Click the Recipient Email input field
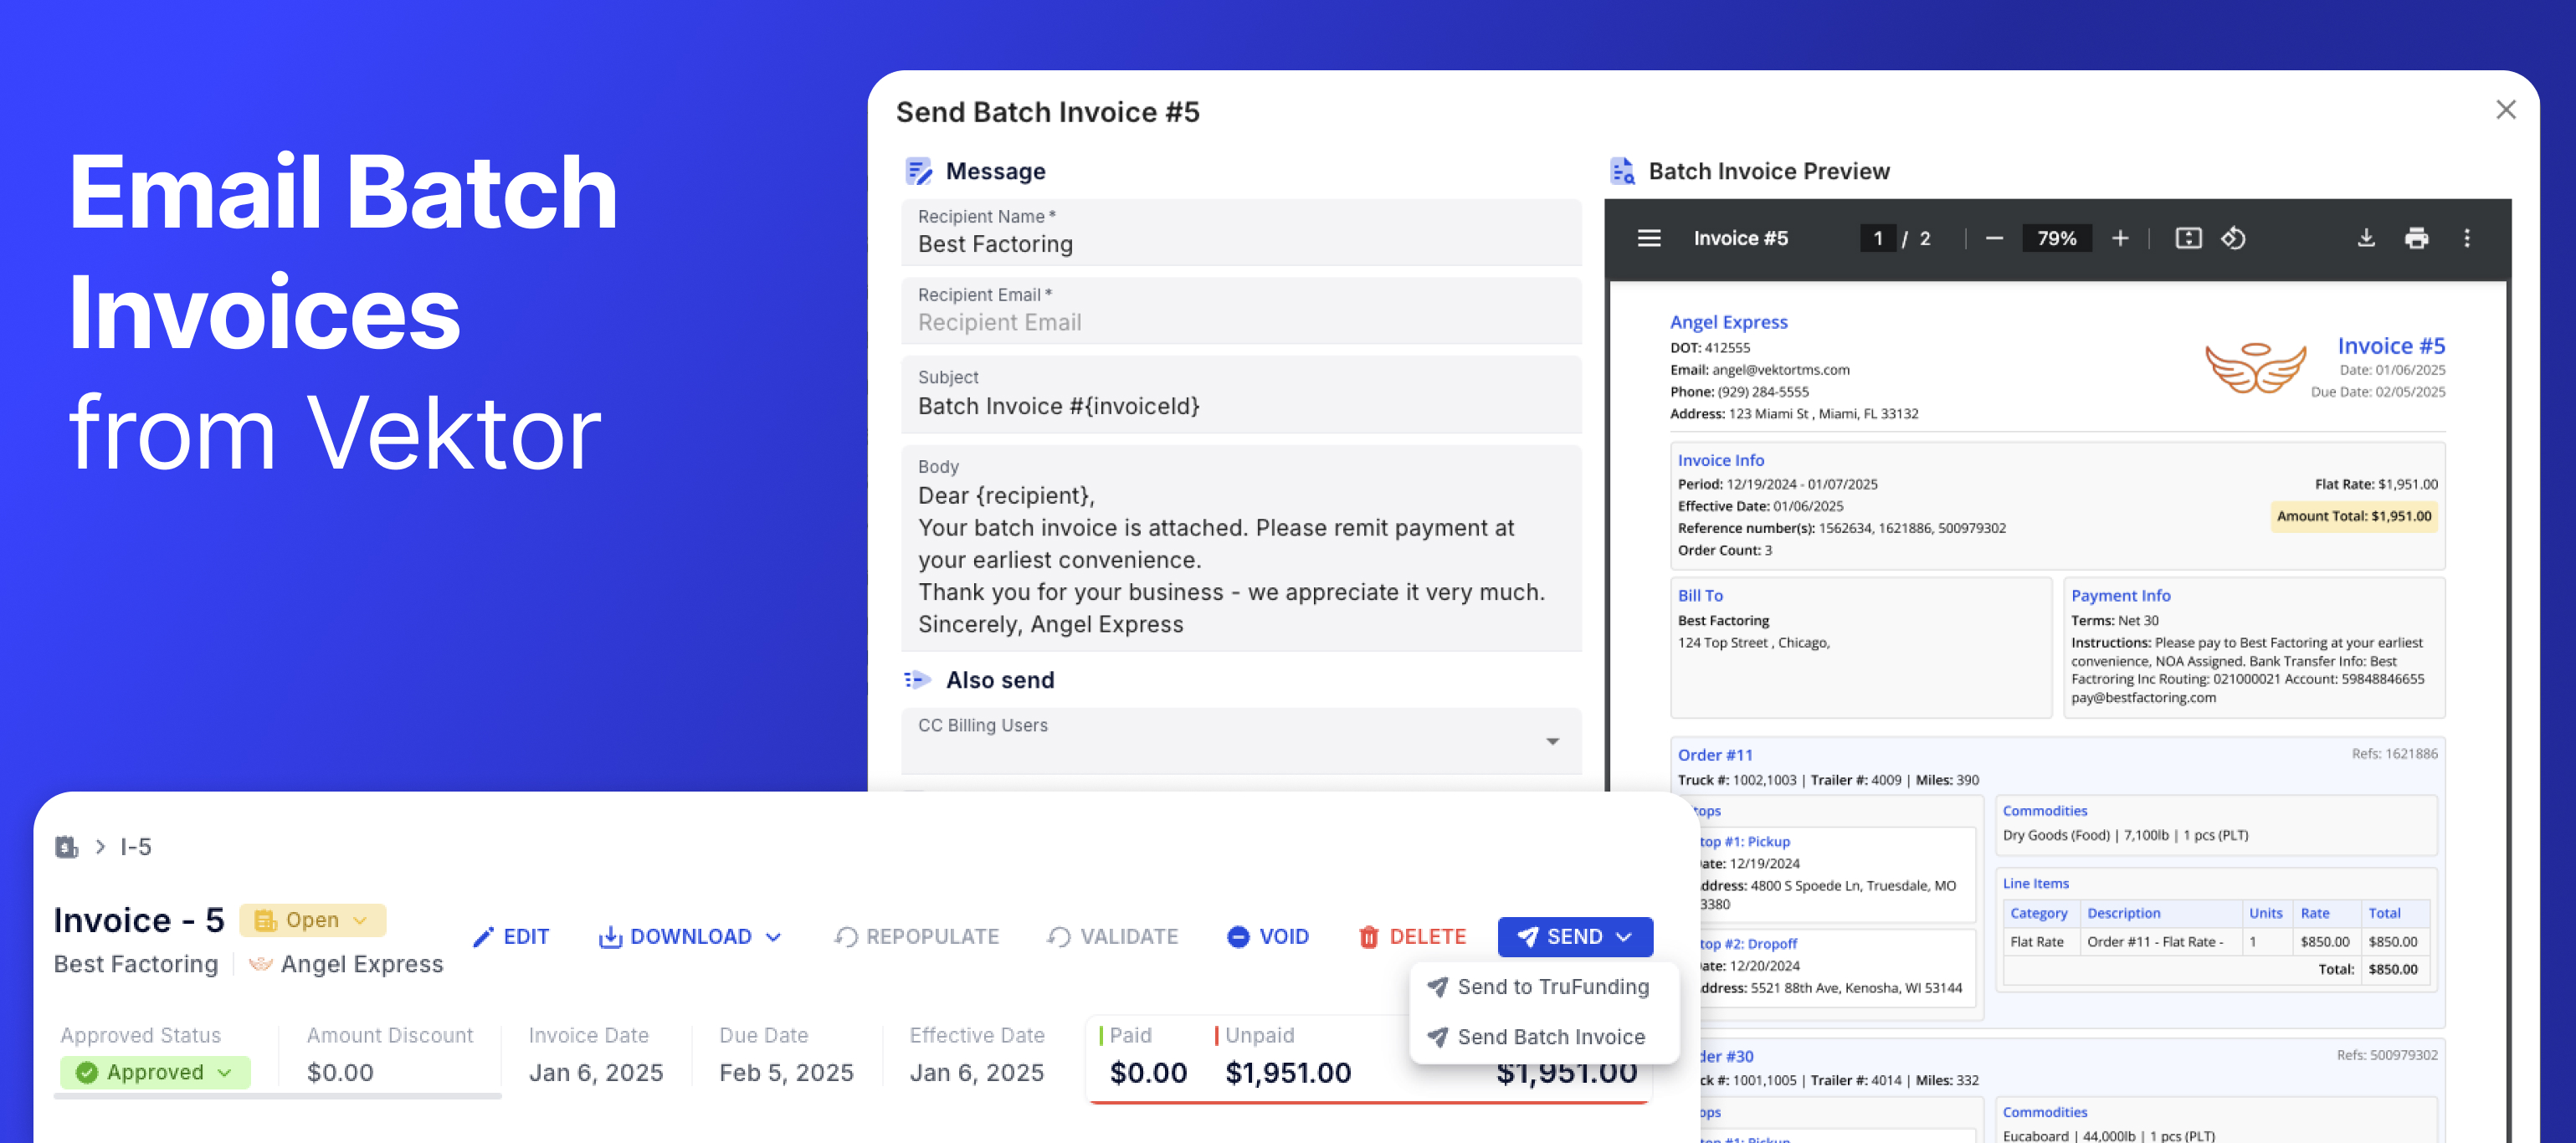Screen dimensions: 2576x1143 (1240, 322)
